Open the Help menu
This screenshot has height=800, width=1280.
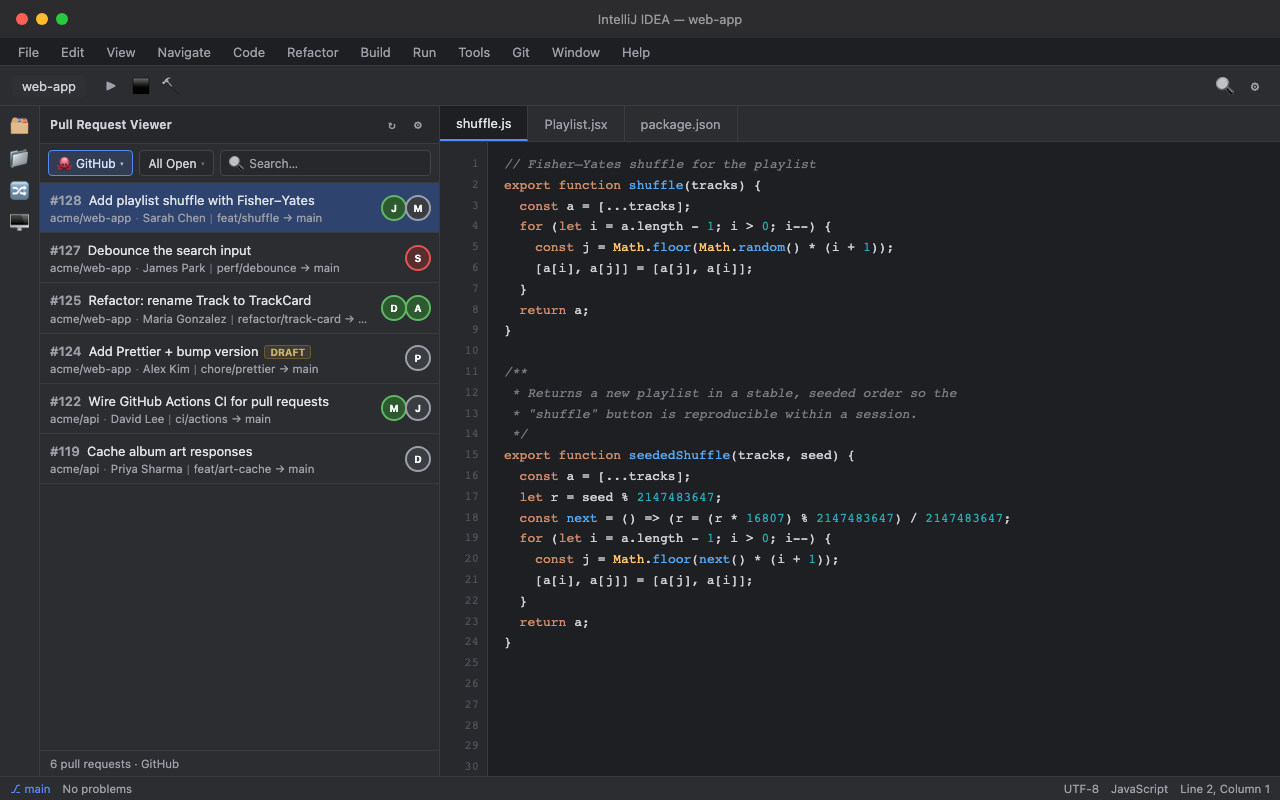click(x=636, y=52)
